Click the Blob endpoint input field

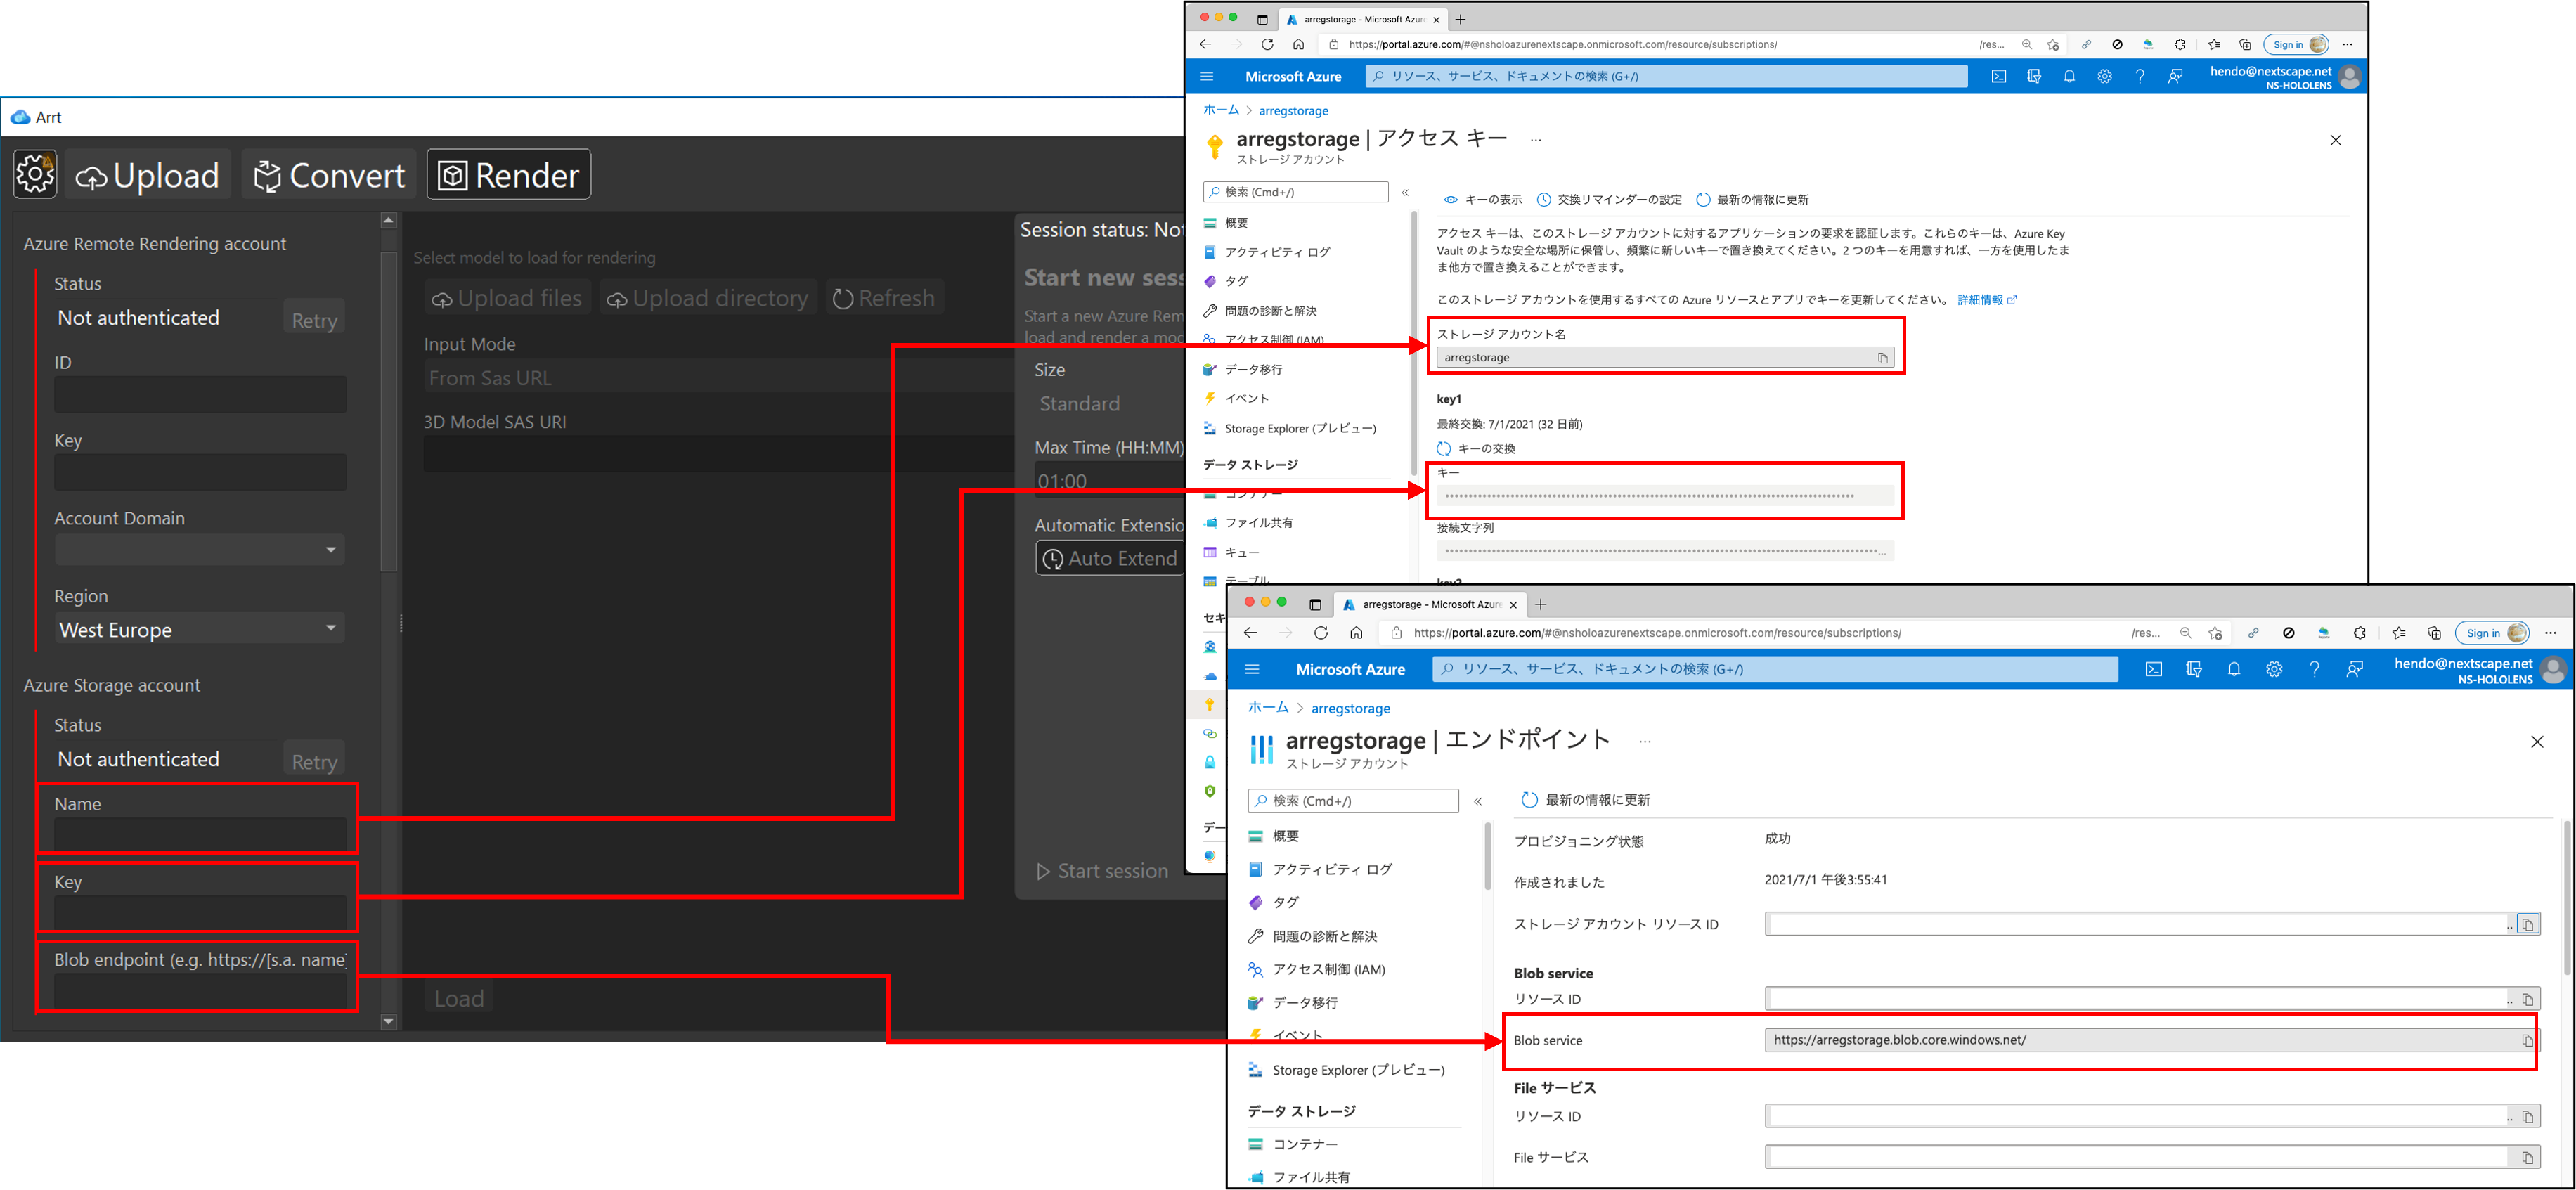(200, 991)
